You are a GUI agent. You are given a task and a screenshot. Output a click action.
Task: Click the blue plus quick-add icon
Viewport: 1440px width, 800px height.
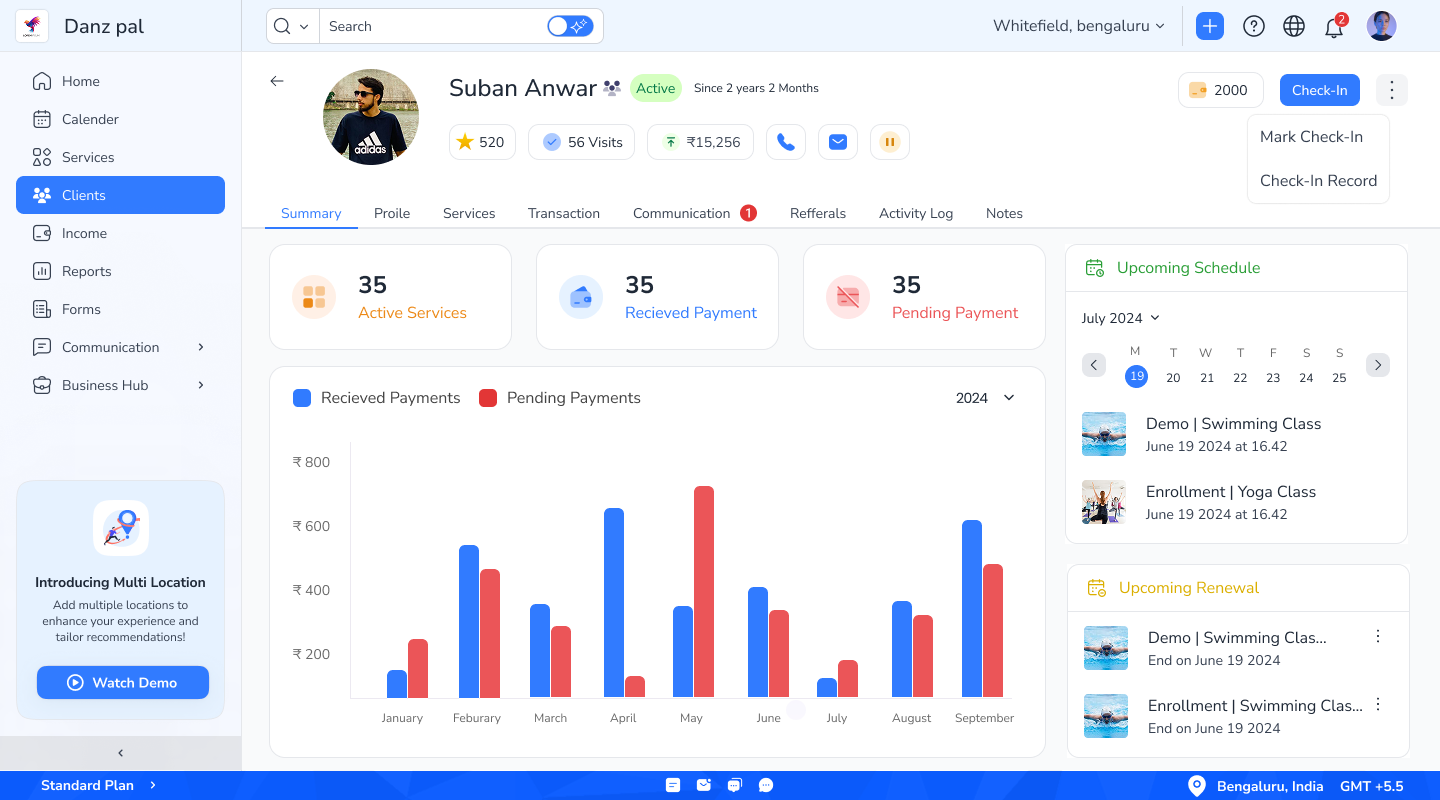pos(1210,26)
